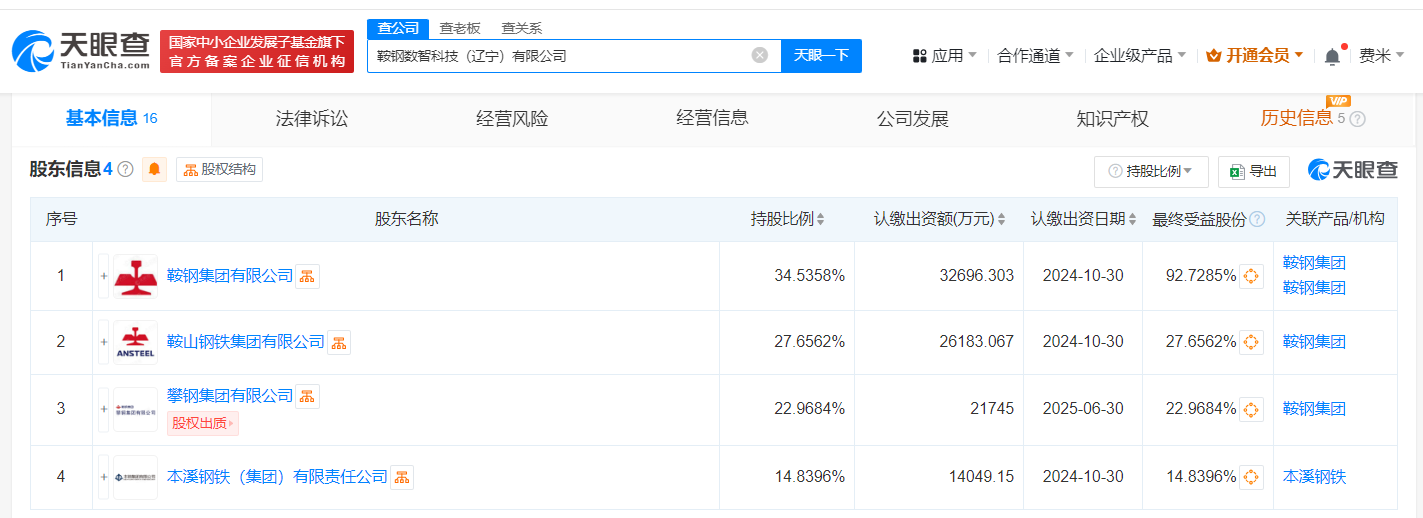1423x518 pixels.
Task: Open equity structure icon next to 鞍钢集团有限公司
Action: [308, 276]
